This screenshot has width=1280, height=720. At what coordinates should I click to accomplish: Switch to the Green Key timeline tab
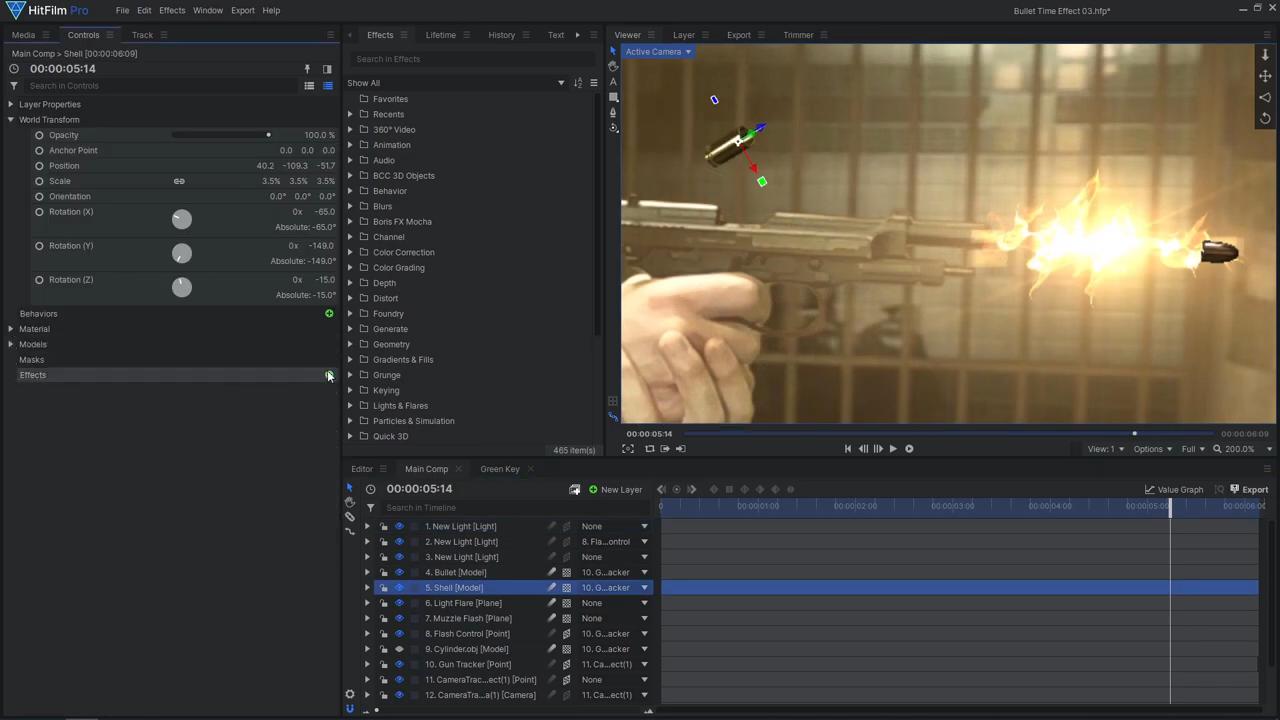tap(499, 469)
